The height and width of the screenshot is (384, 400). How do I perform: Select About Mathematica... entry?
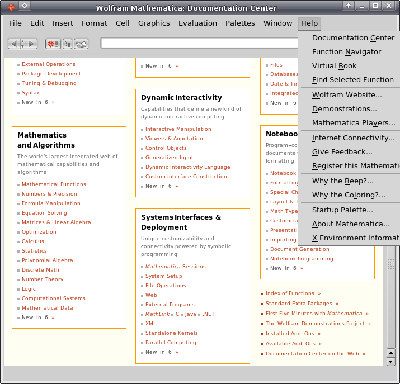pos(350,224)
